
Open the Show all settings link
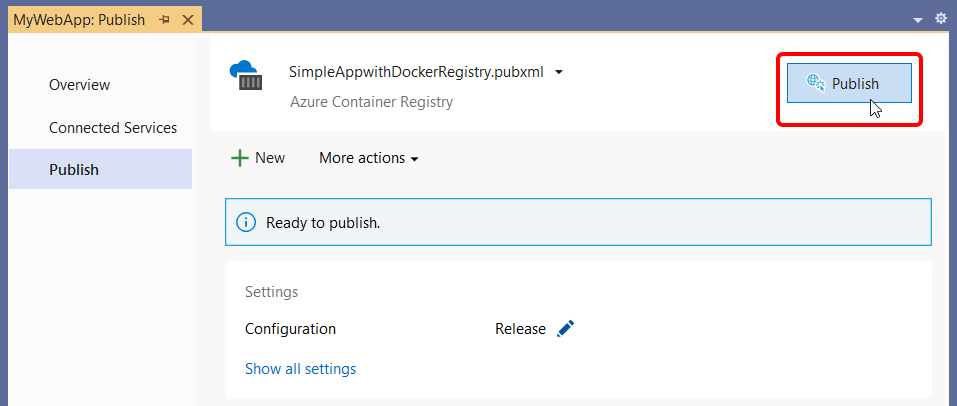(x=300, y=369)
